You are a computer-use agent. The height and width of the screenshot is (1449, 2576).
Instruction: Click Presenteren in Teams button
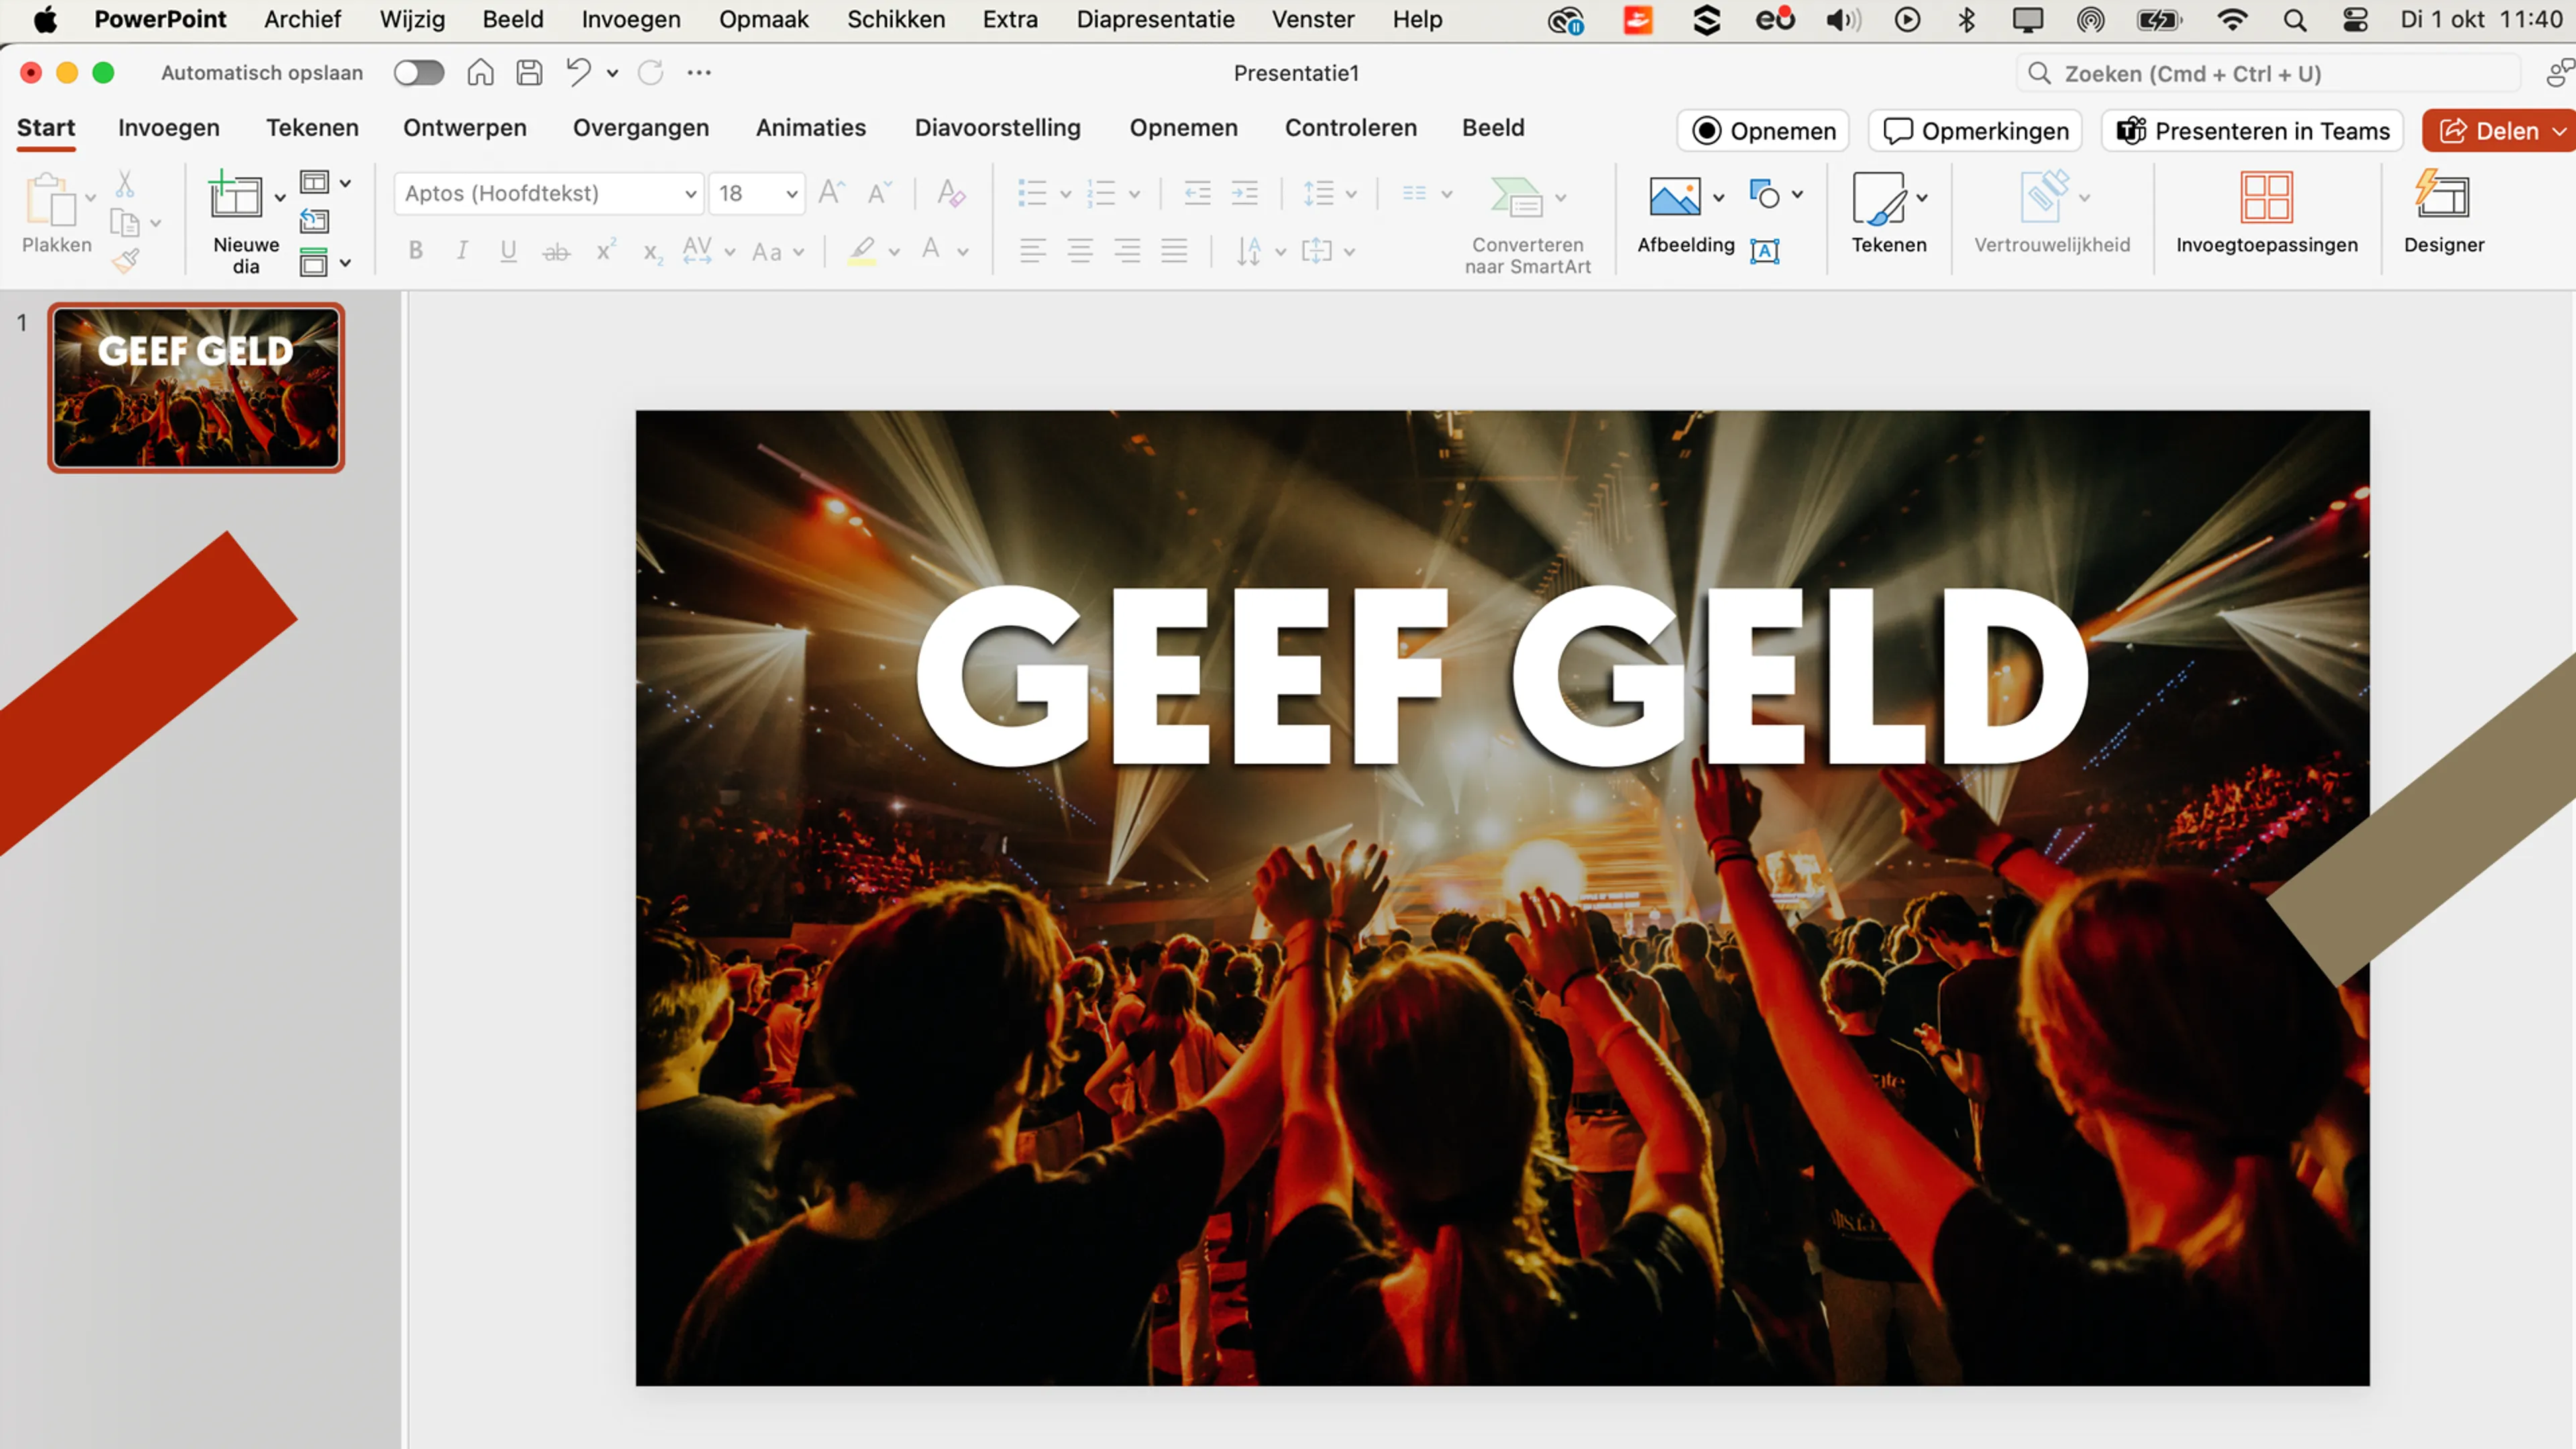pyautogui.click(x=2252, y=131)
